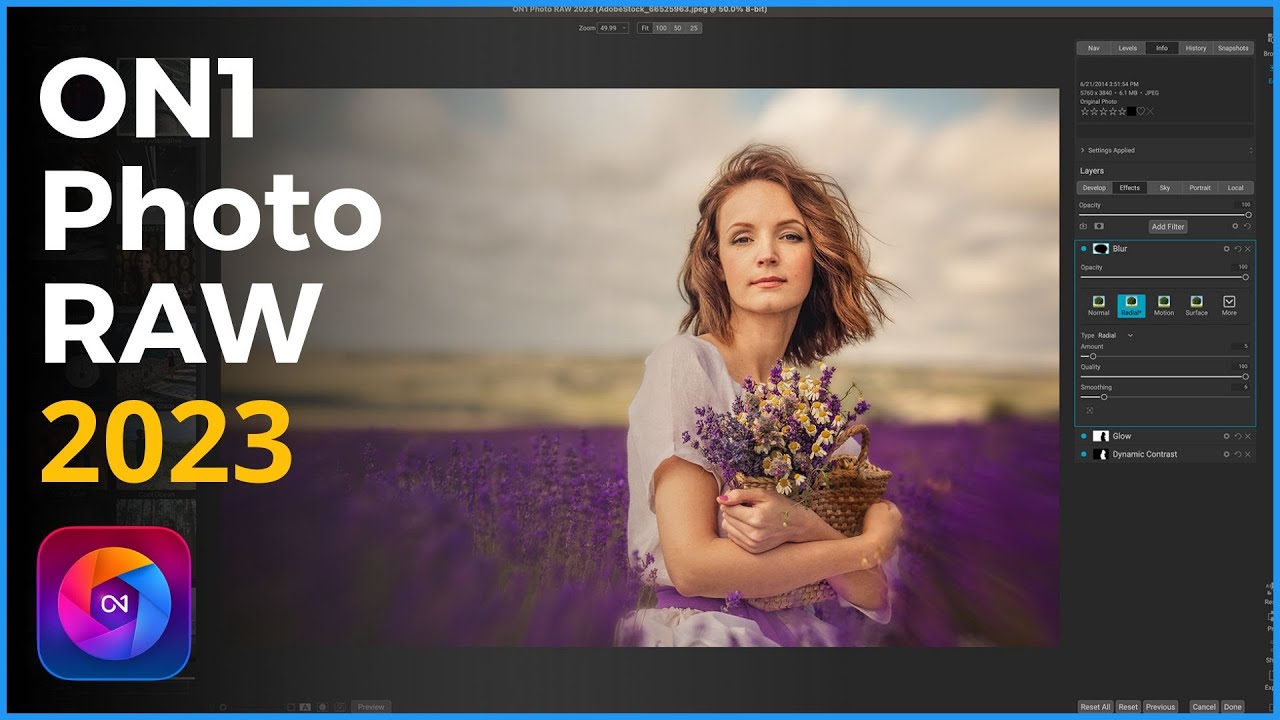Open the Effects tab

tap(1130, 188)
